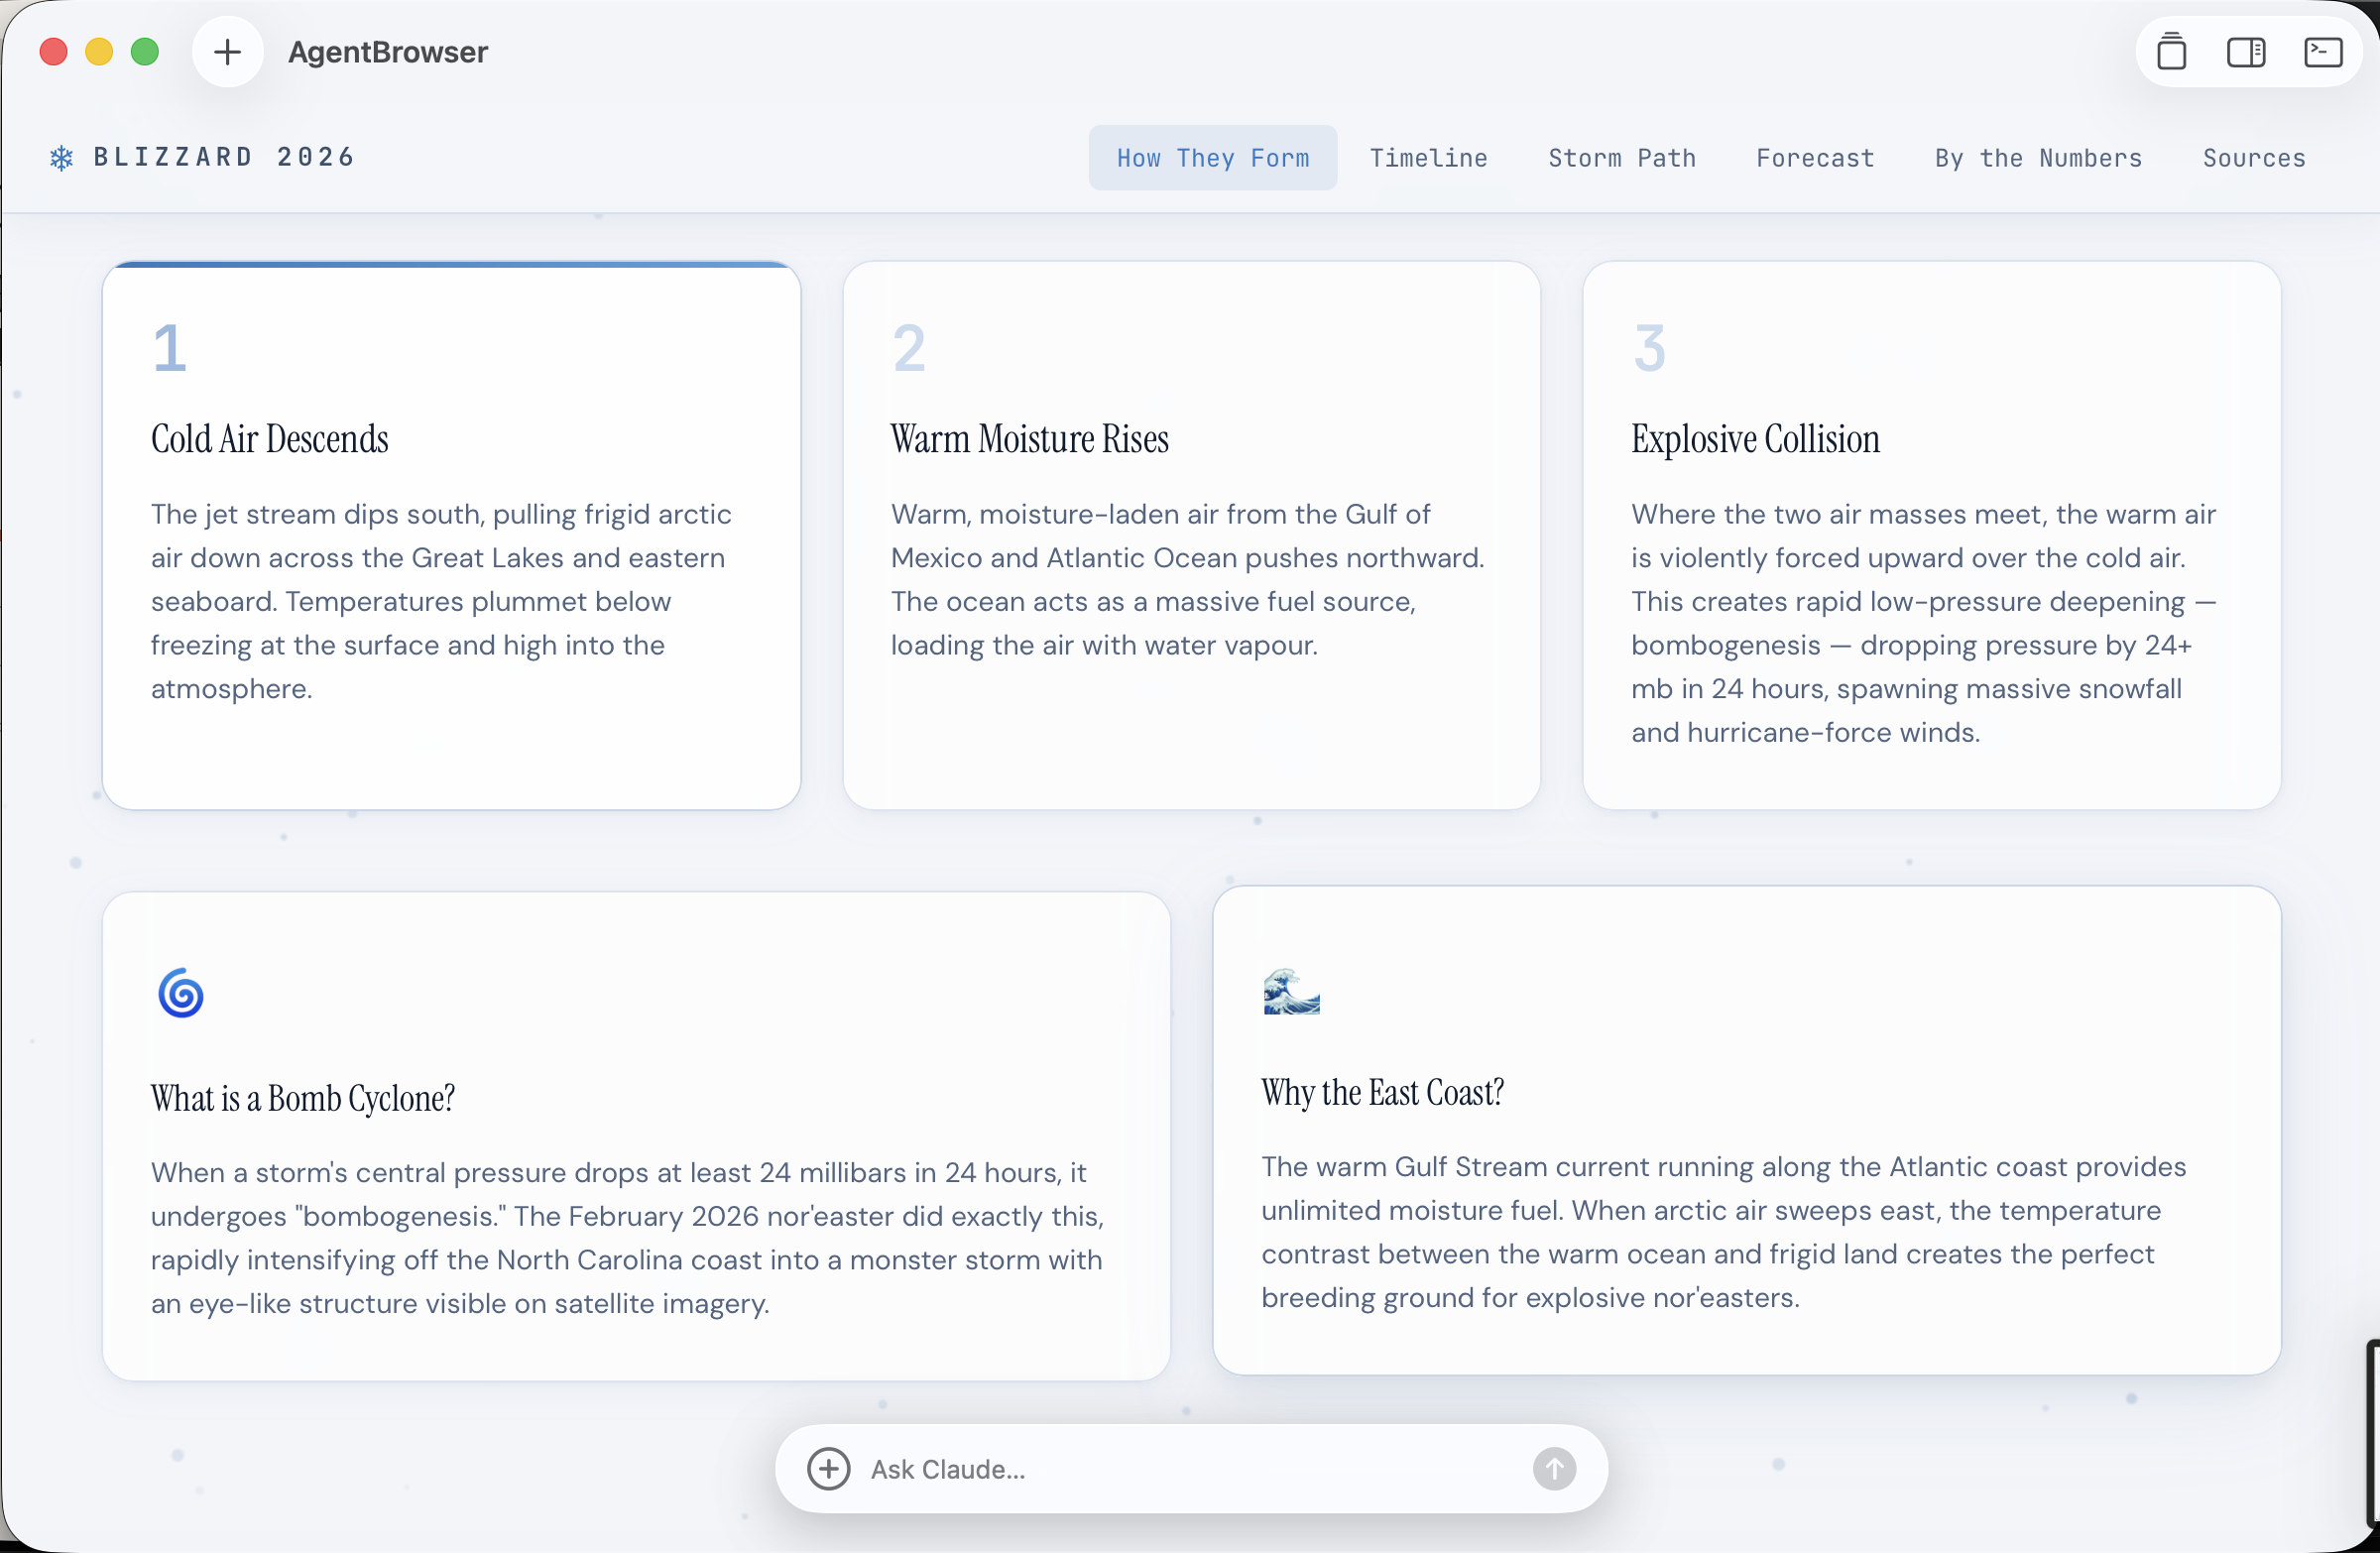The image size is (2380, 1553).
Task: Go to the Forecast tab
Action: pyautogui.click(x=1815, y=158)
